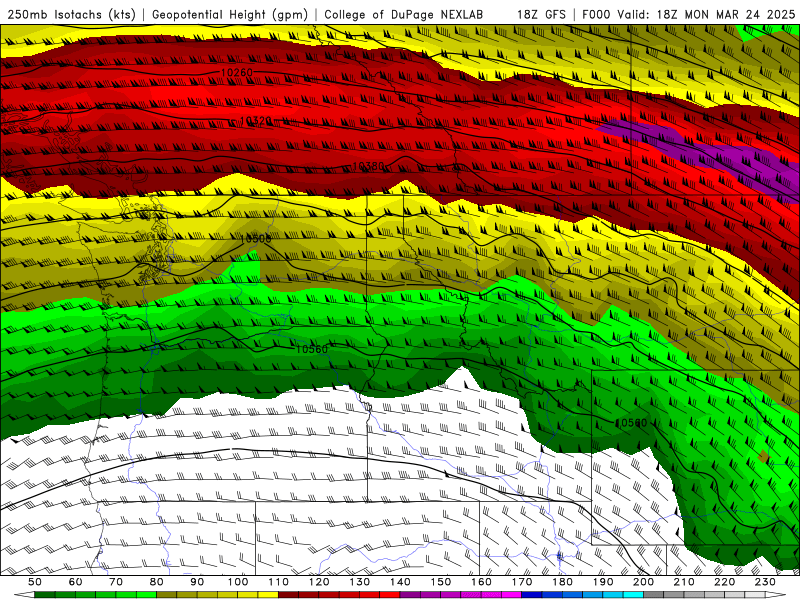Select the 180 knot colorbar tick label
The width and height of the screenshot is (800, 600).
pyautogui.click(x=562, y=582)
